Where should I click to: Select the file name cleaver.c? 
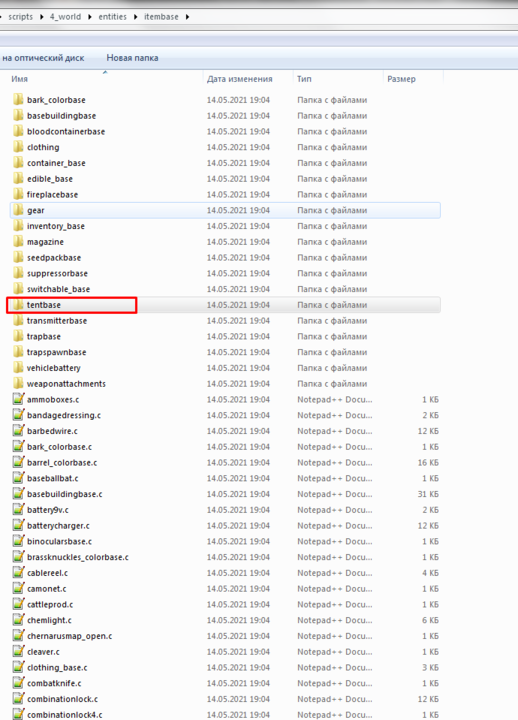point(43,652)
